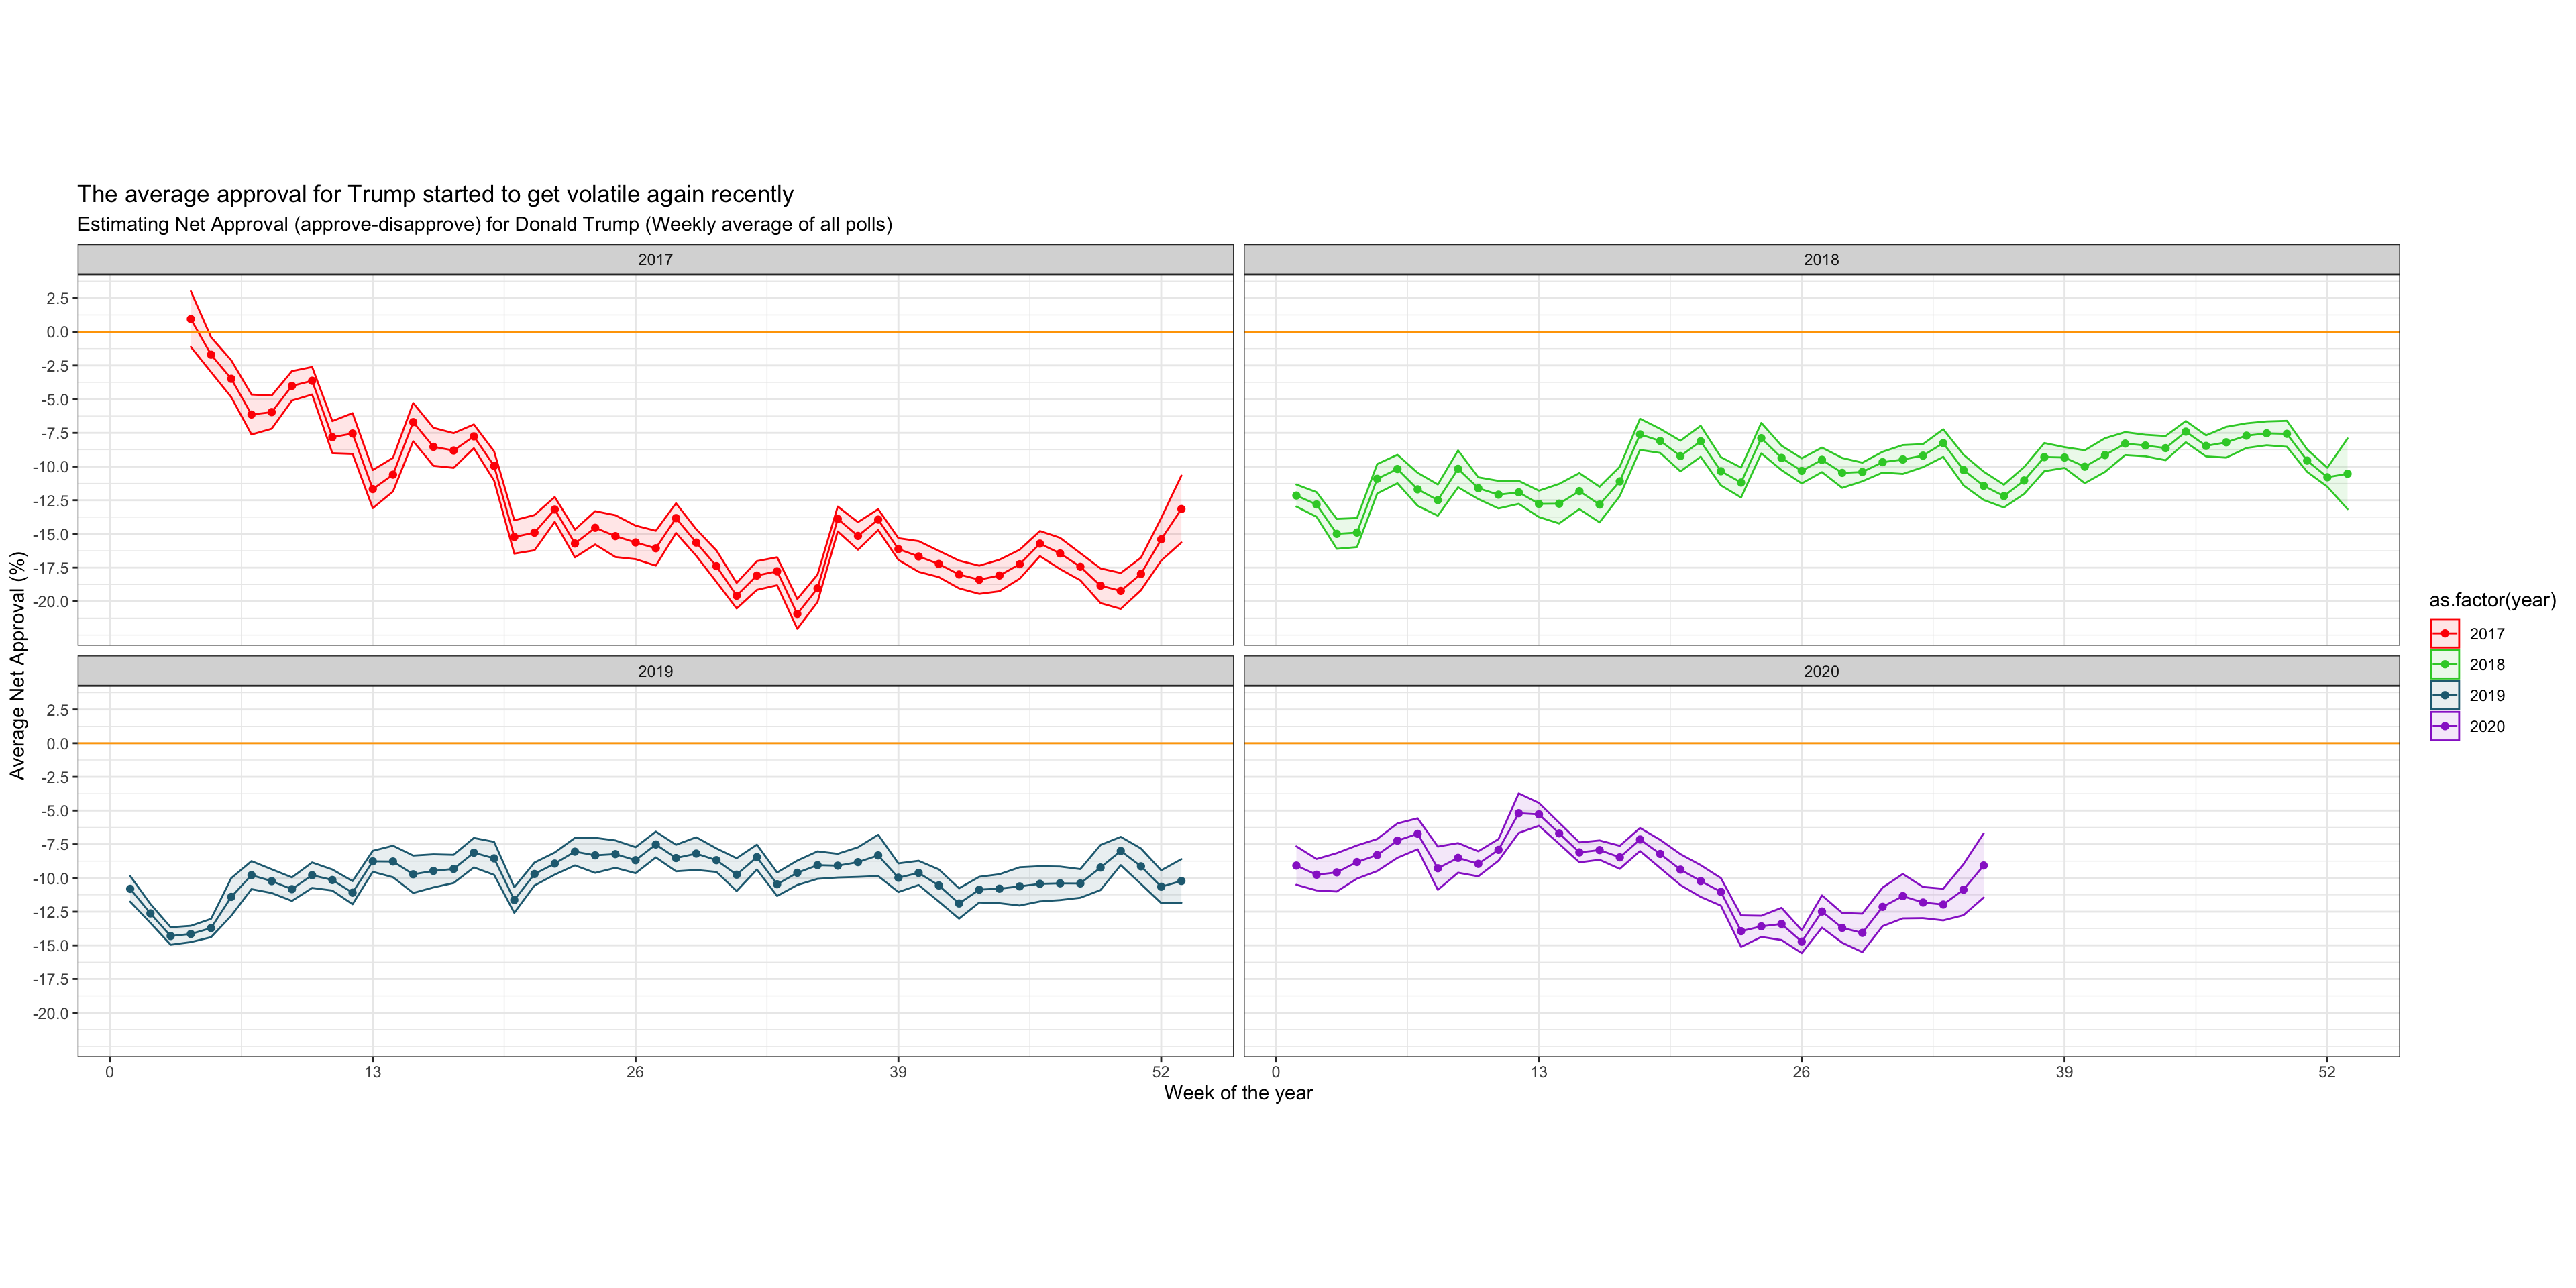Click the 2018 green legend swatch
The height and width of the screenshot is (1288, 2576).
[2444, 664]
